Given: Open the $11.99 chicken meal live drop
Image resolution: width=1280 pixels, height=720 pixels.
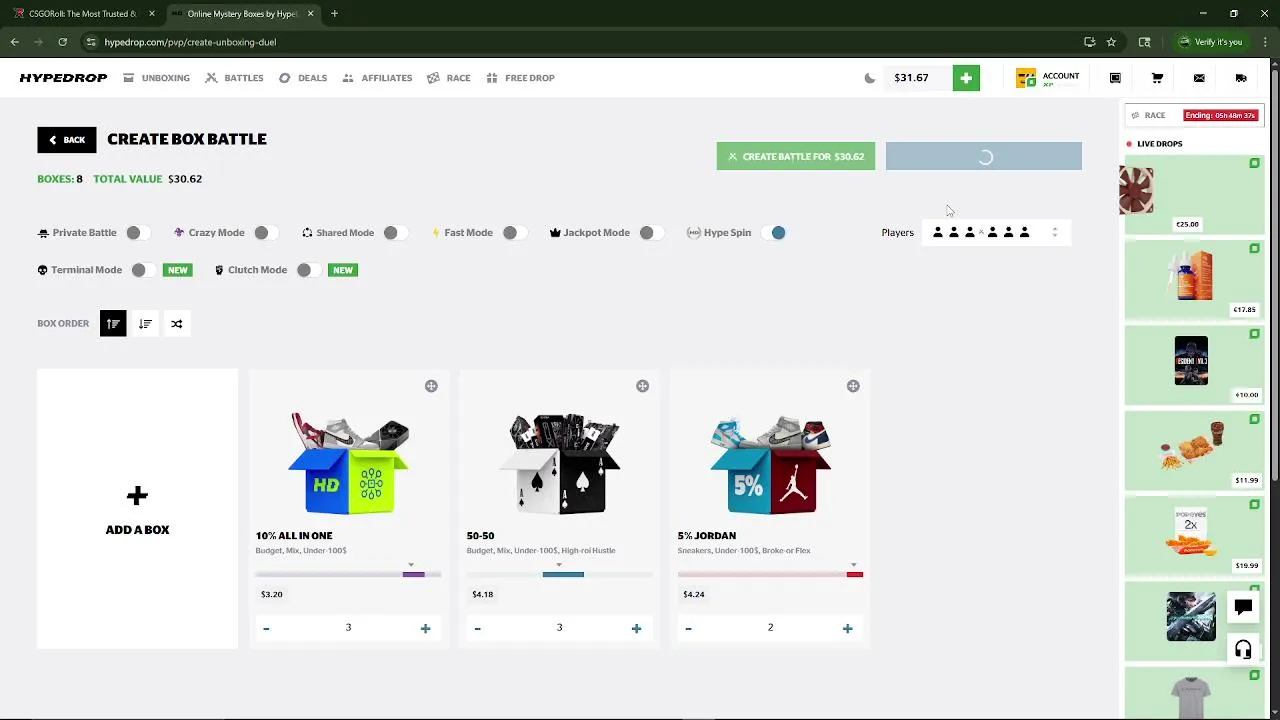Looking at the screenshot, I should point(1193,450).
